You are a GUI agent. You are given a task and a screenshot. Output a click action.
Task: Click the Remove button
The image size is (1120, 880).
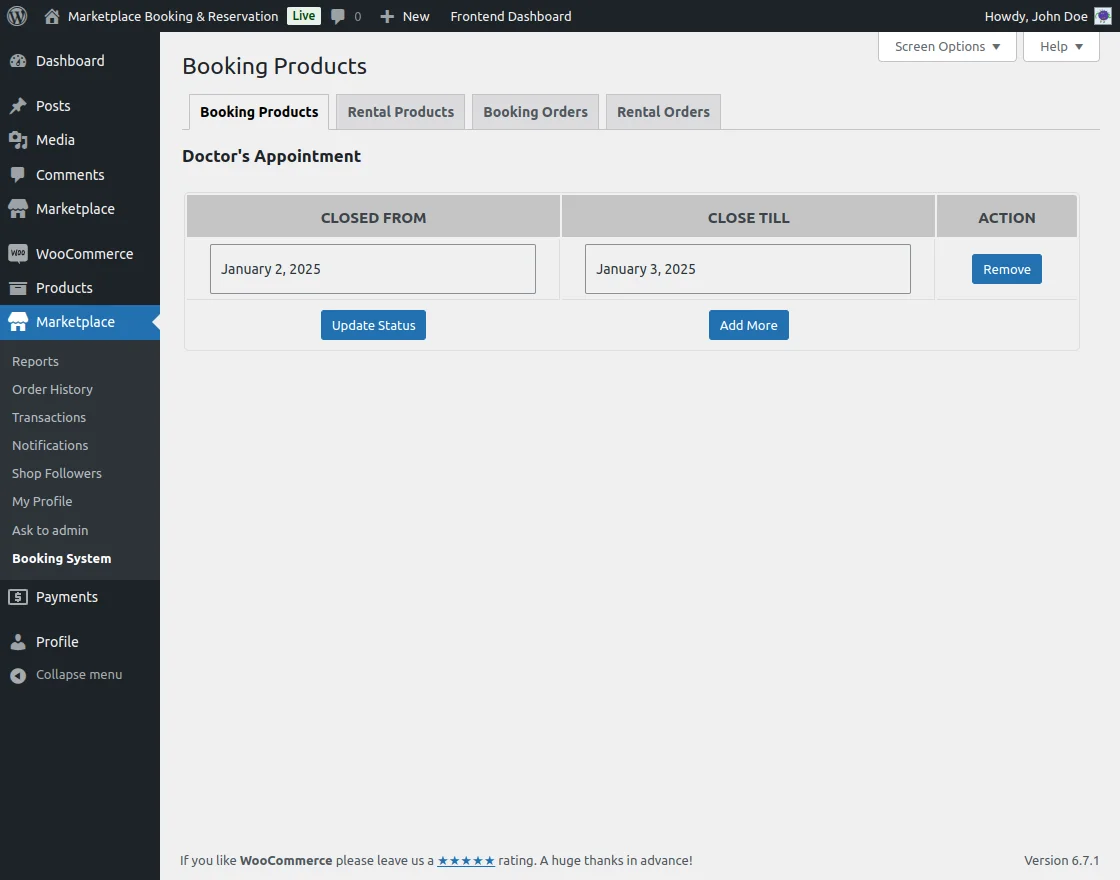pos(1006,269)
